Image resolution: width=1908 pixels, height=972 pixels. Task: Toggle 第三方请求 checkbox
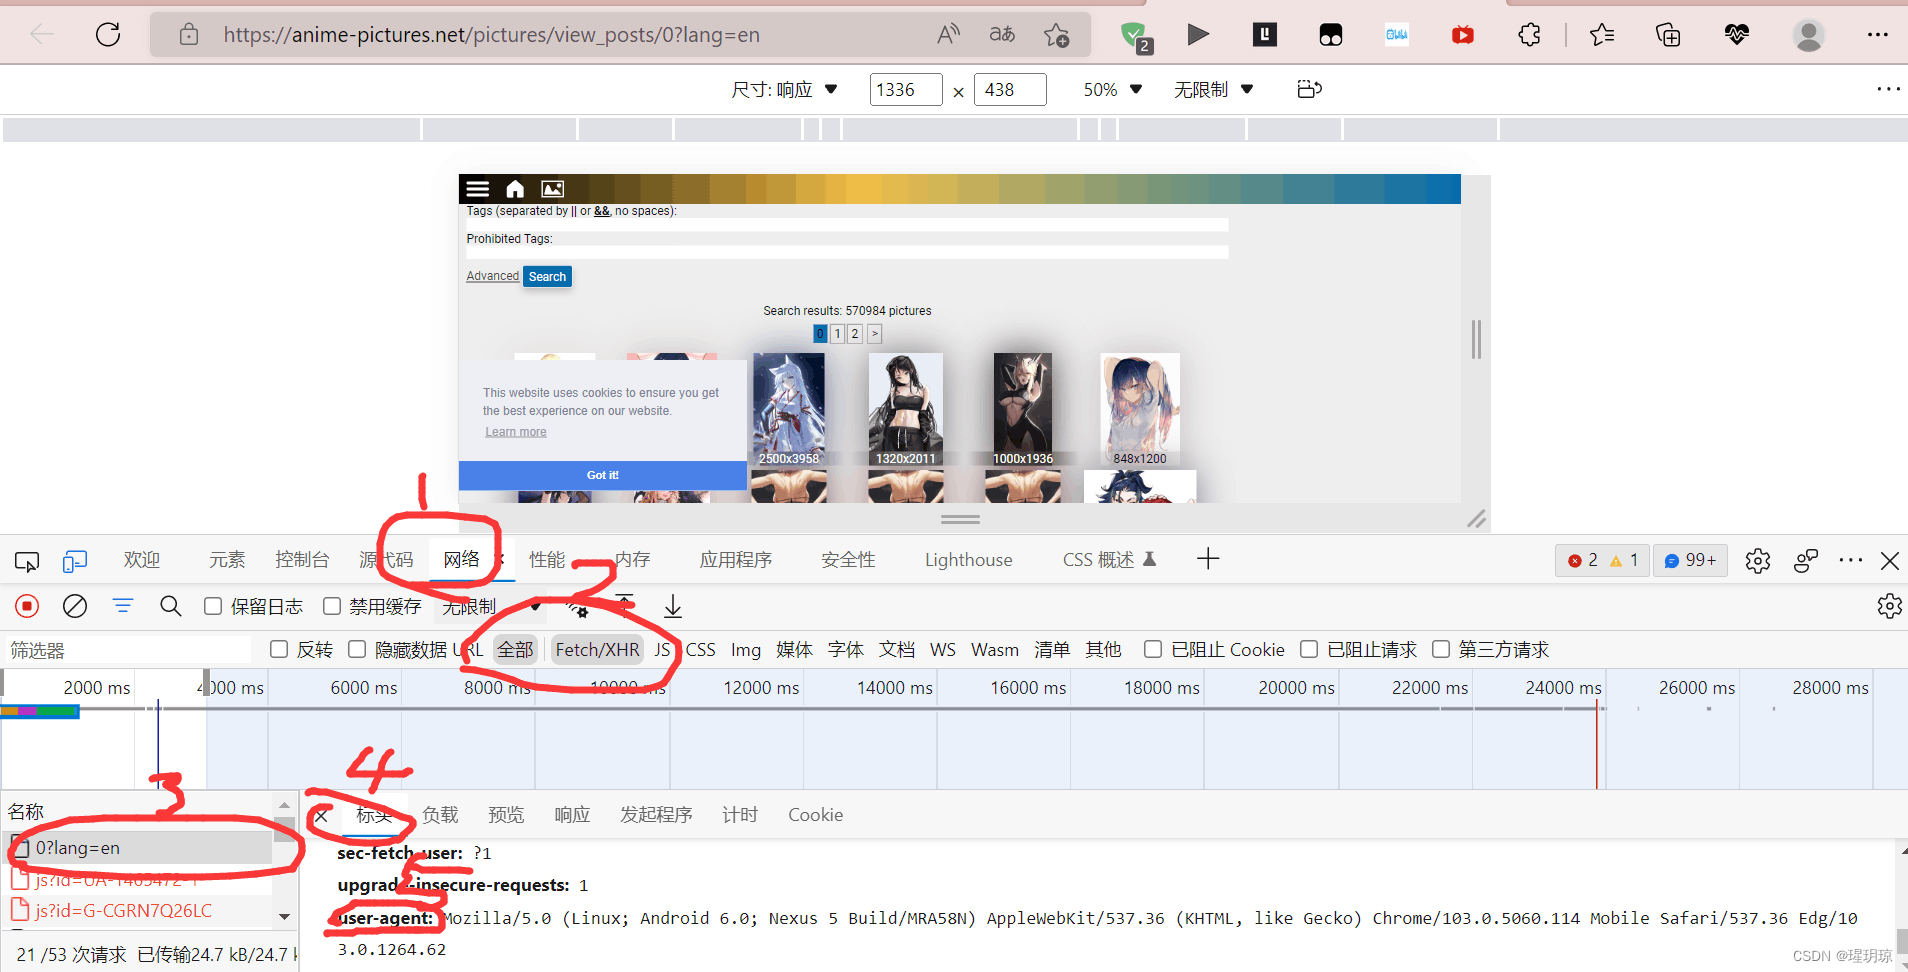pos(1441,649)
